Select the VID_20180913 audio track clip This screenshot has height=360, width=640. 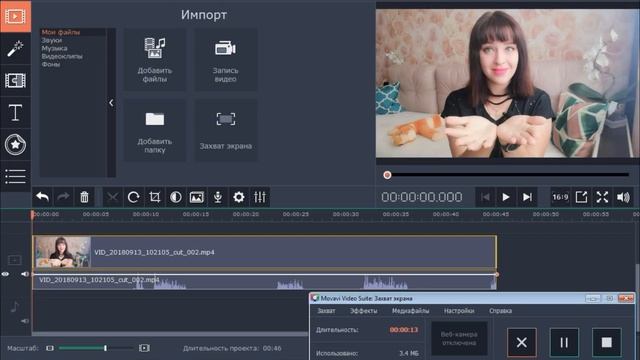click(x=264, y=282)
